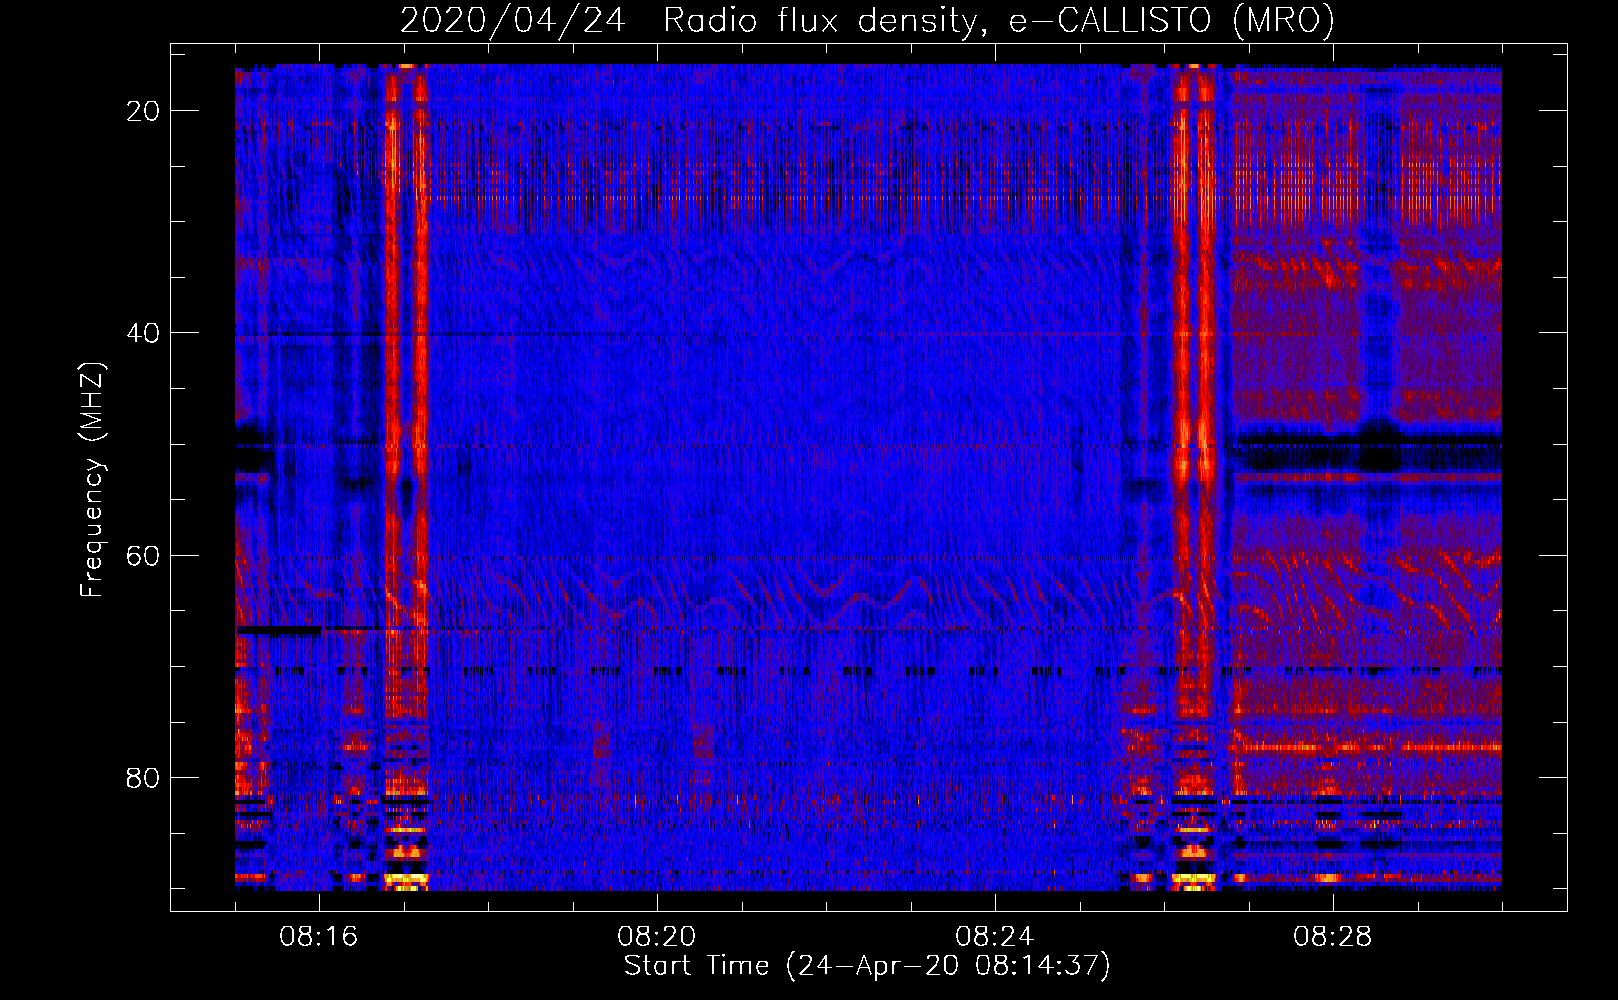Click the '40' frequency tick label
1618x1000 pixels.
pos(143,333)
